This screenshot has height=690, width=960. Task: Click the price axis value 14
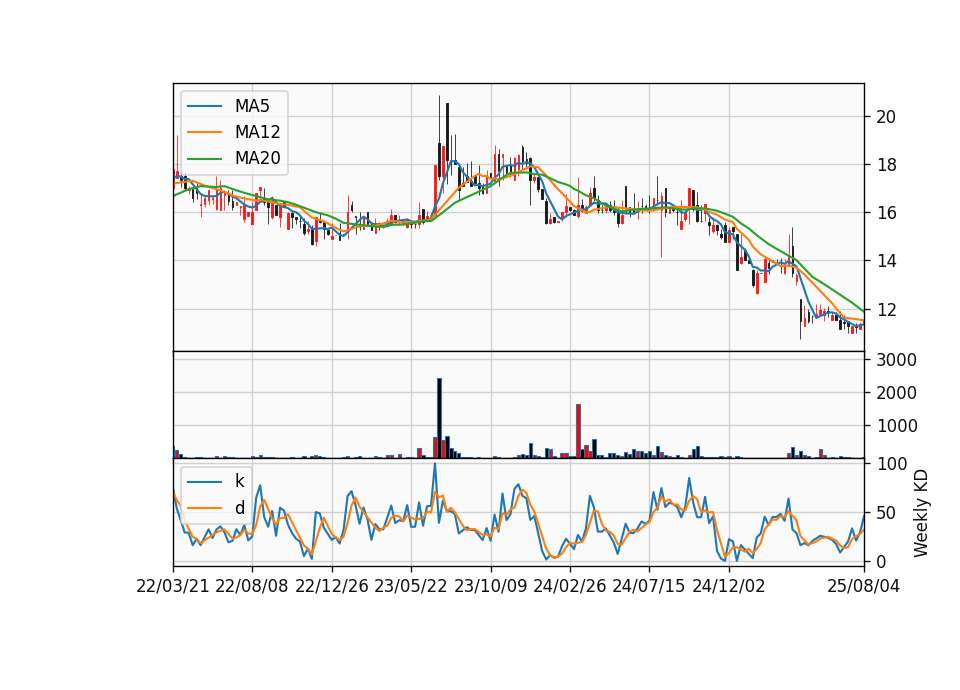885,261
